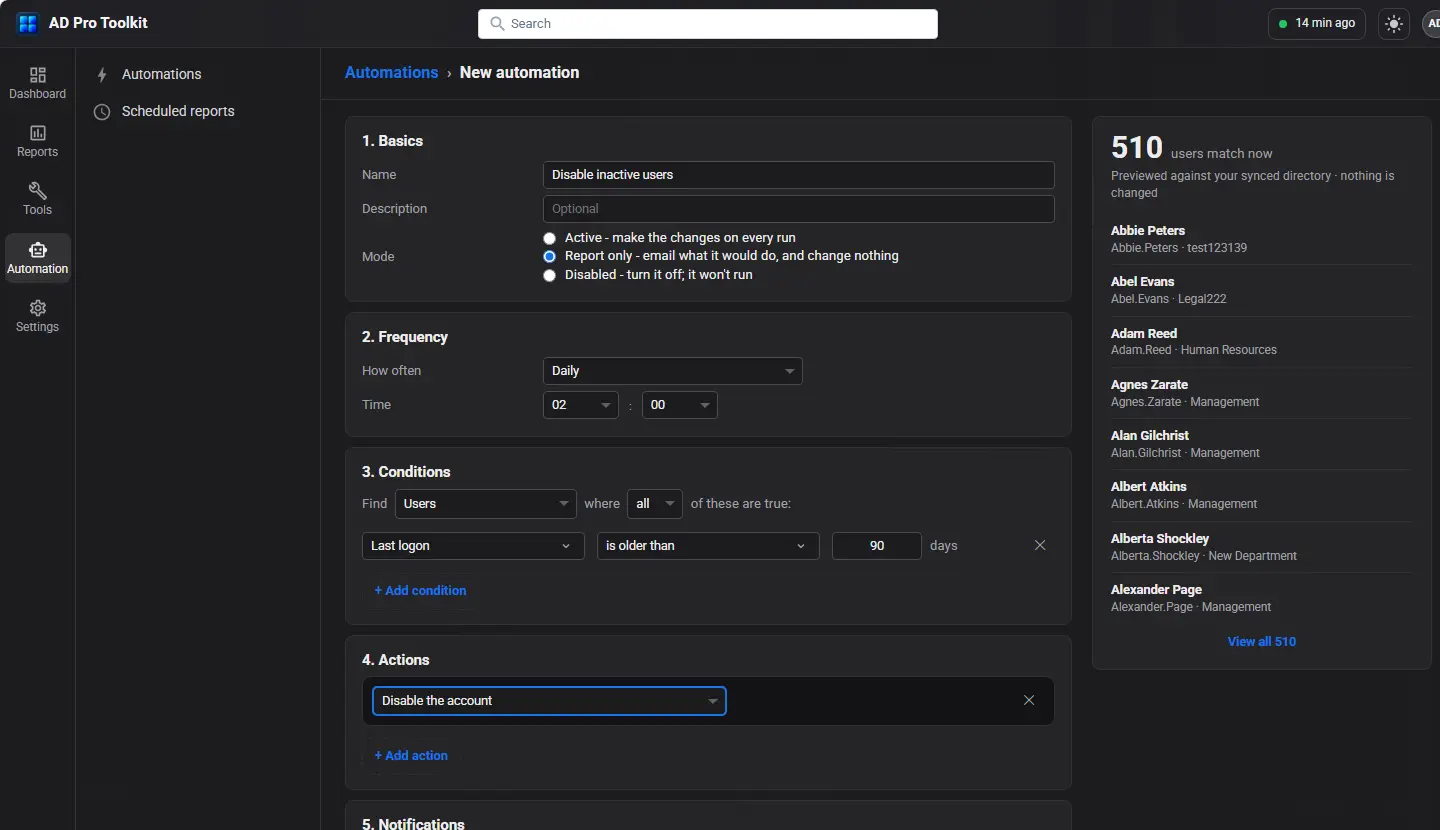Viewport: 1440px width, 830px height.
Task: Open the Find Users object dropdown
Action: [486, 504]
